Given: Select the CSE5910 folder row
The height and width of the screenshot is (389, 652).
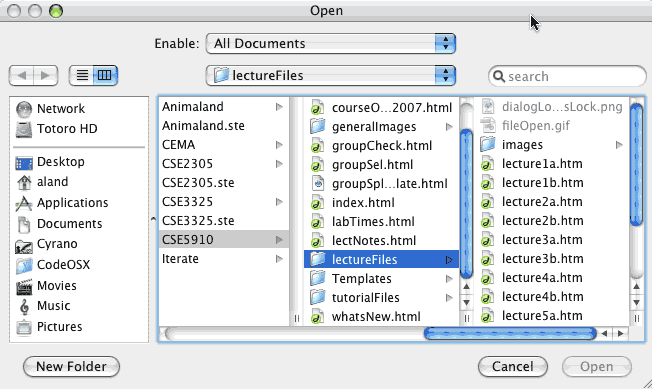Looking at the screenshot, I should (x=224, y=240).
